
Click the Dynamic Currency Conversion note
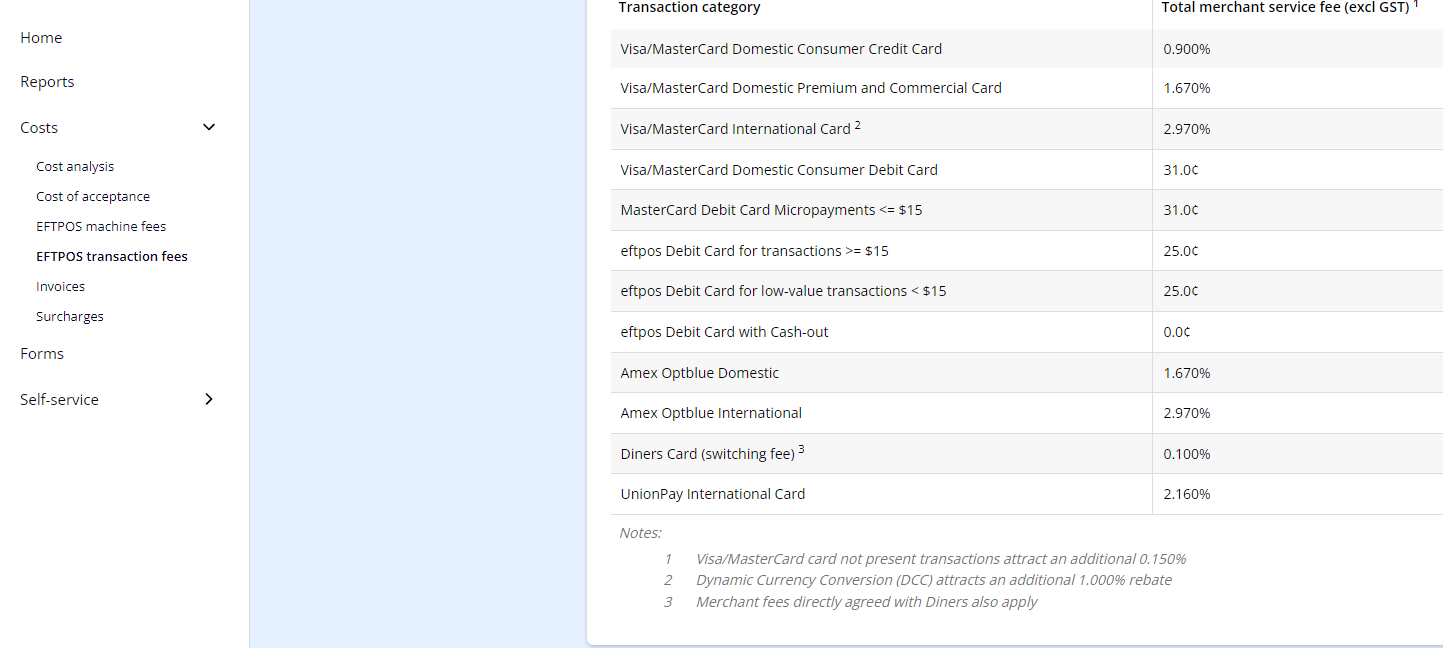coord(934,580)
